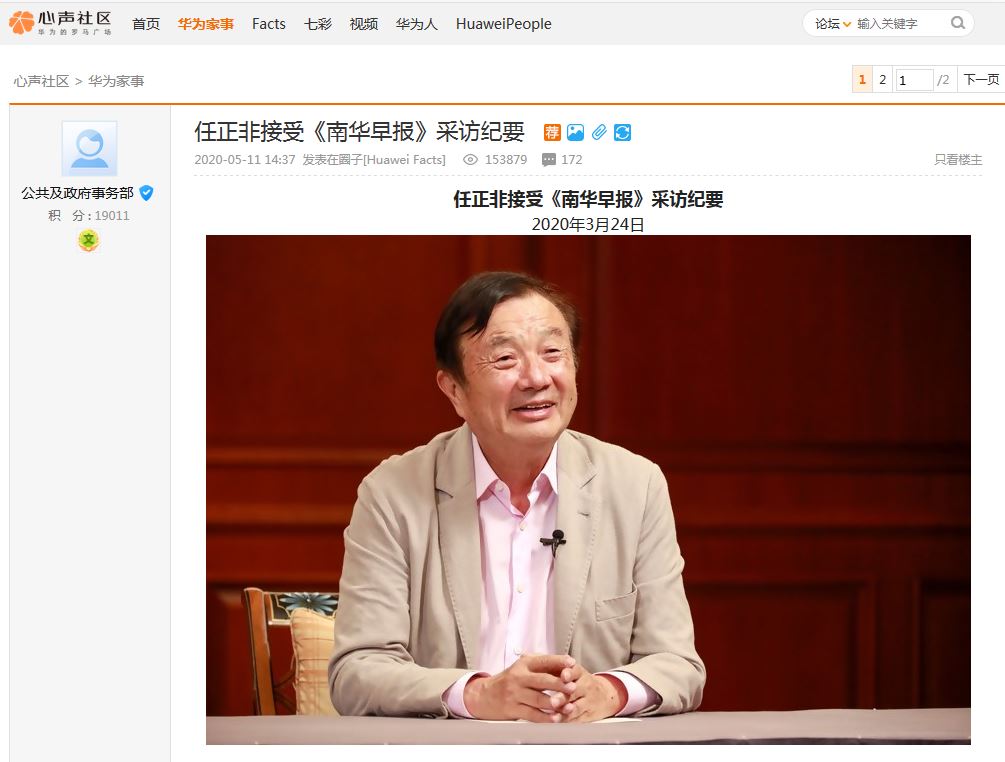Click the interview photo
This screenshot has height=762, width=1005.
click(x=588, y=490)
